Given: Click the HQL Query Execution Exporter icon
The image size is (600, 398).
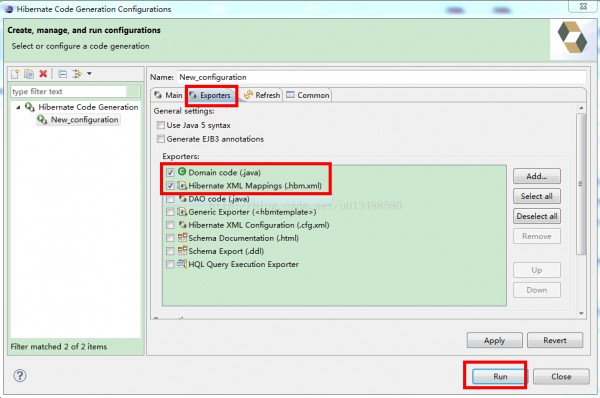Looking at the screenshot, I should pyautogui.click(x=182, y=264).
